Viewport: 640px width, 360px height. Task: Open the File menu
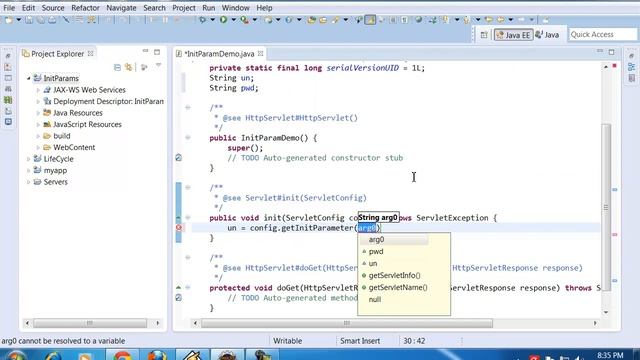(9, 8)
